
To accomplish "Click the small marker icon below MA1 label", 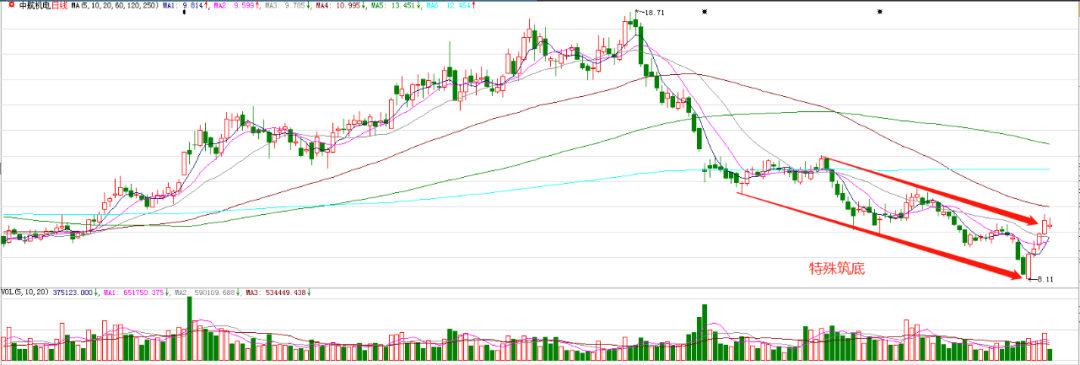I will [184, 12].
